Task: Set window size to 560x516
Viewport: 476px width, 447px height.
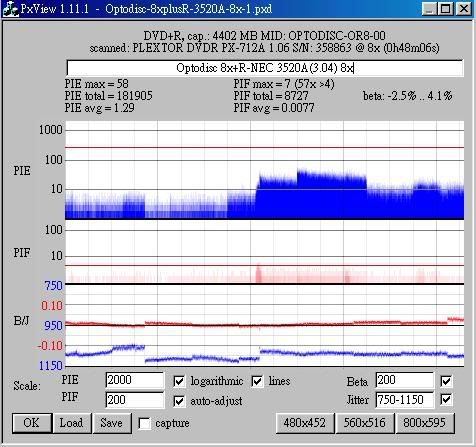Action: point(365,423)
